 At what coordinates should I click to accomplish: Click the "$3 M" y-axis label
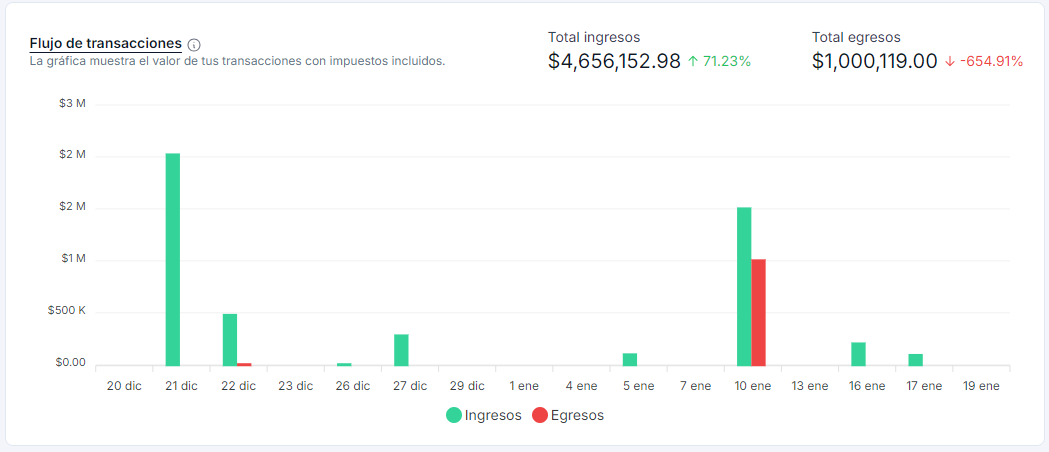click(73, 103)
